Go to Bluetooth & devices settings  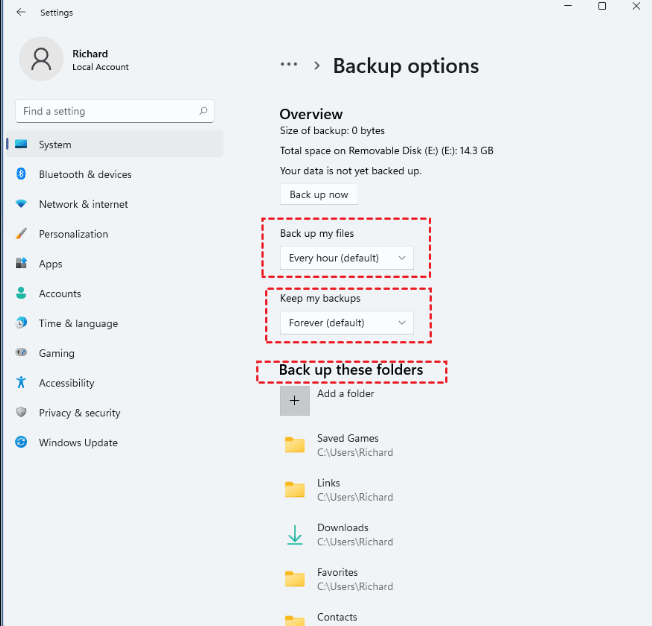pyautogui.click(x=115, y=174)
